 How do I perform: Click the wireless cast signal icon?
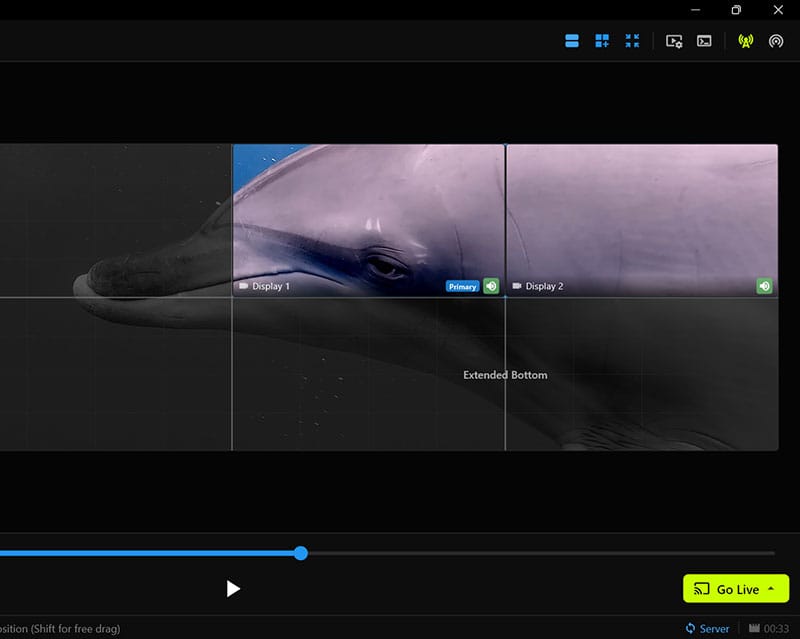[x=776, y=41]
